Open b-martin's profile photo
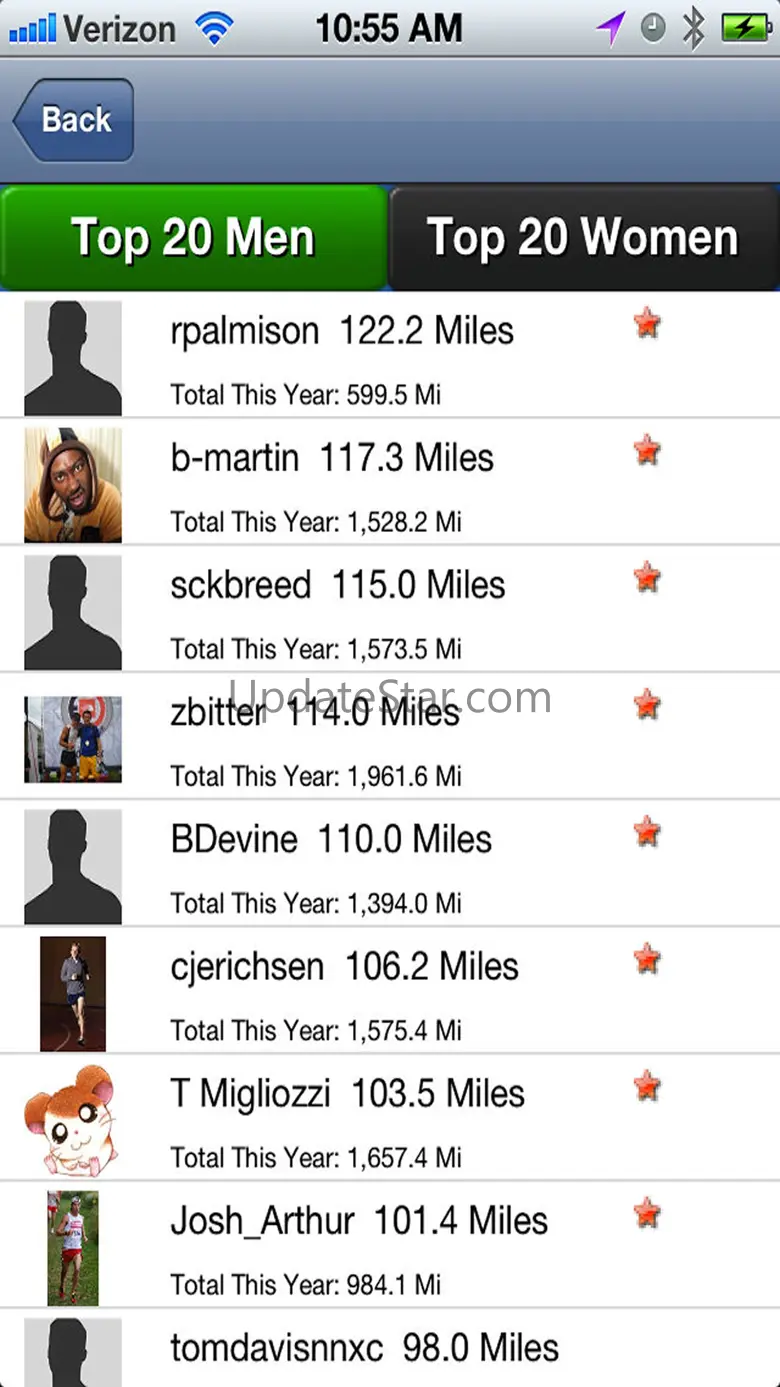This screenshot has height=1387, width=780. point(73,485)
